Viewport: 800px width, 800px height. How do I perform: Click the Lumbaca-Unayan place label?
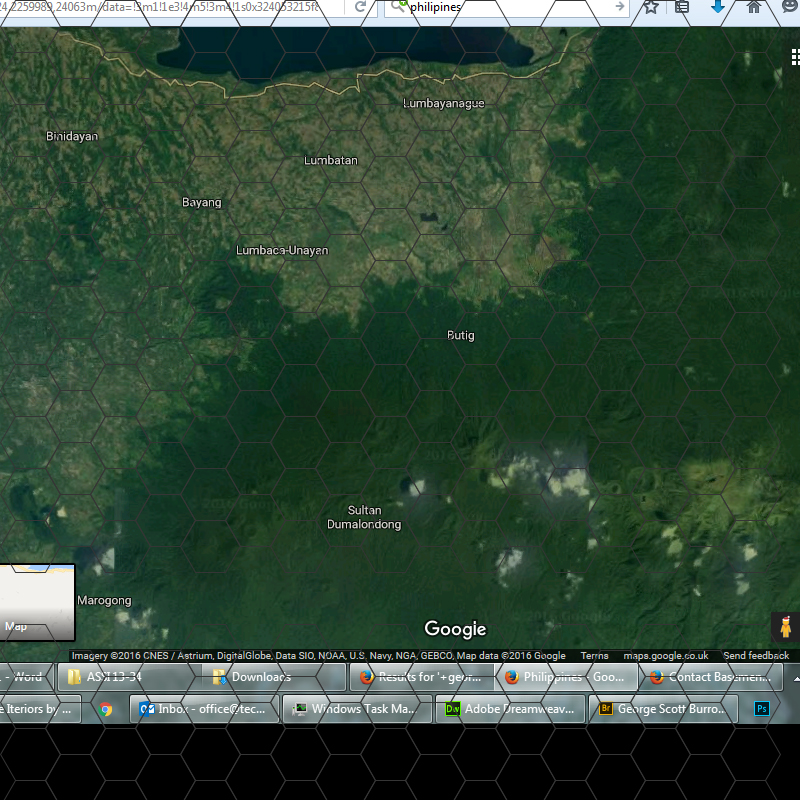tap(282, 250)
